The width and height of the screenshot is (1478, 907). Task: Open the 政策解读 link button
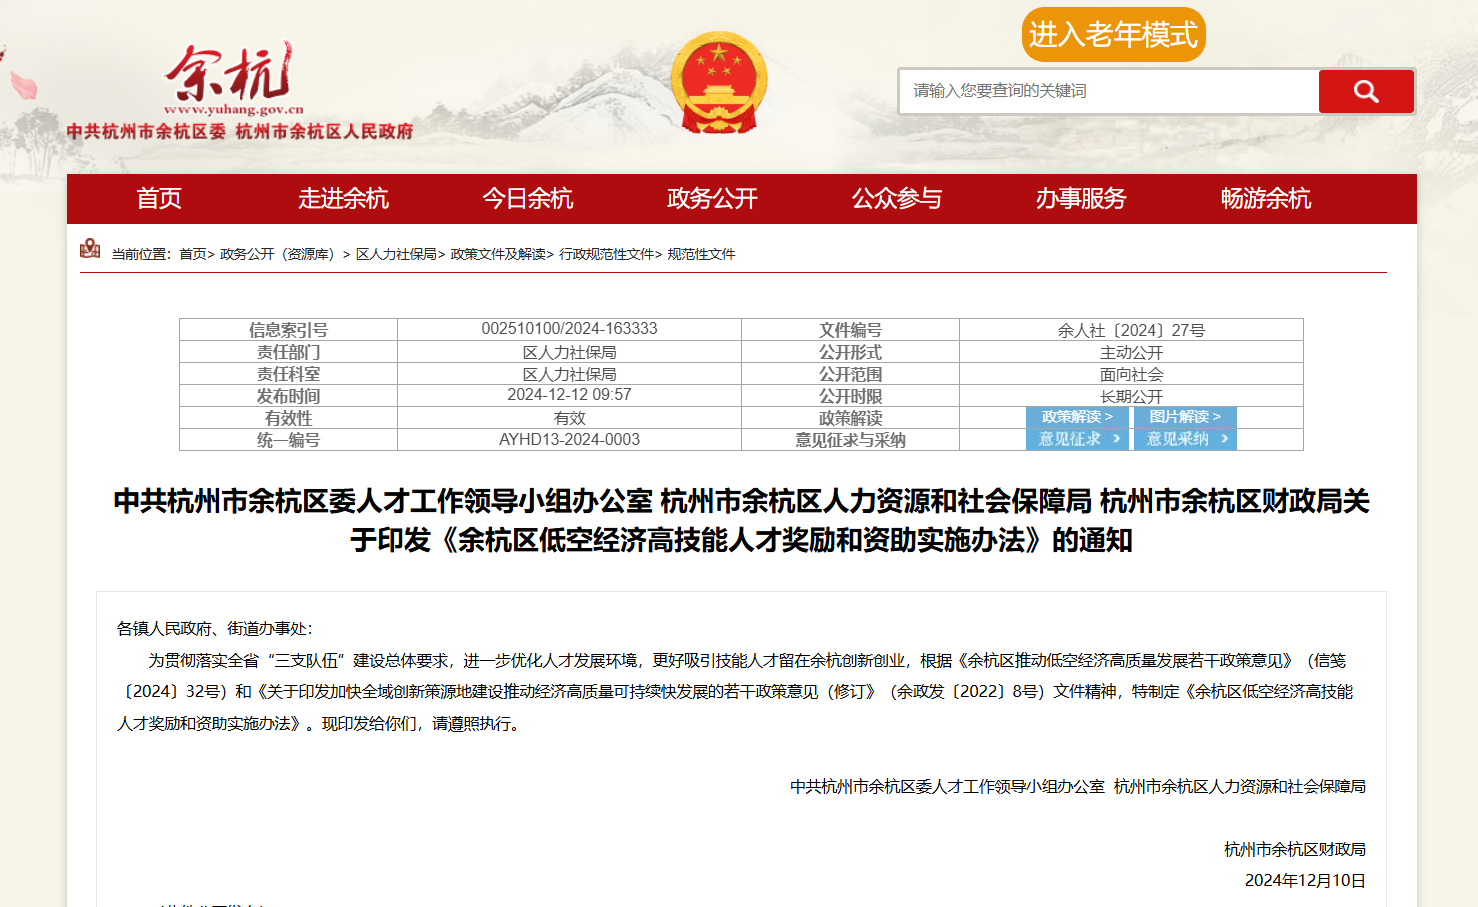coord(1077,417)
